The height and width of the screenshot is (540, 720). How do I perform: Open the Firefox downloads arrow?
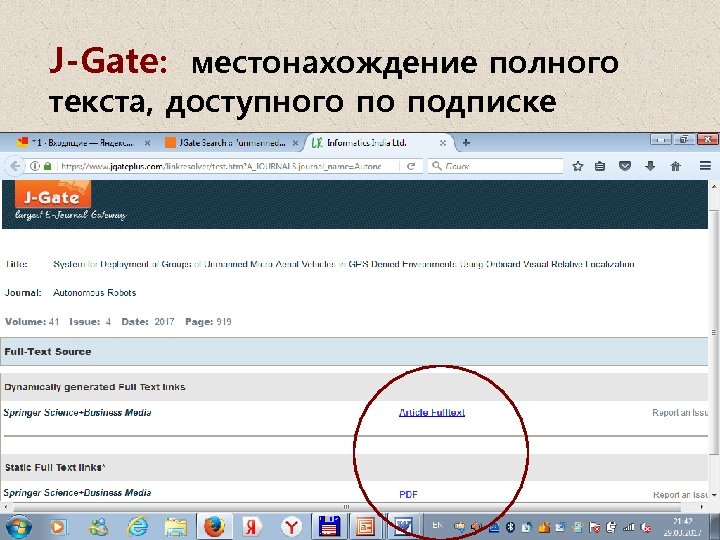coord(650,166)
